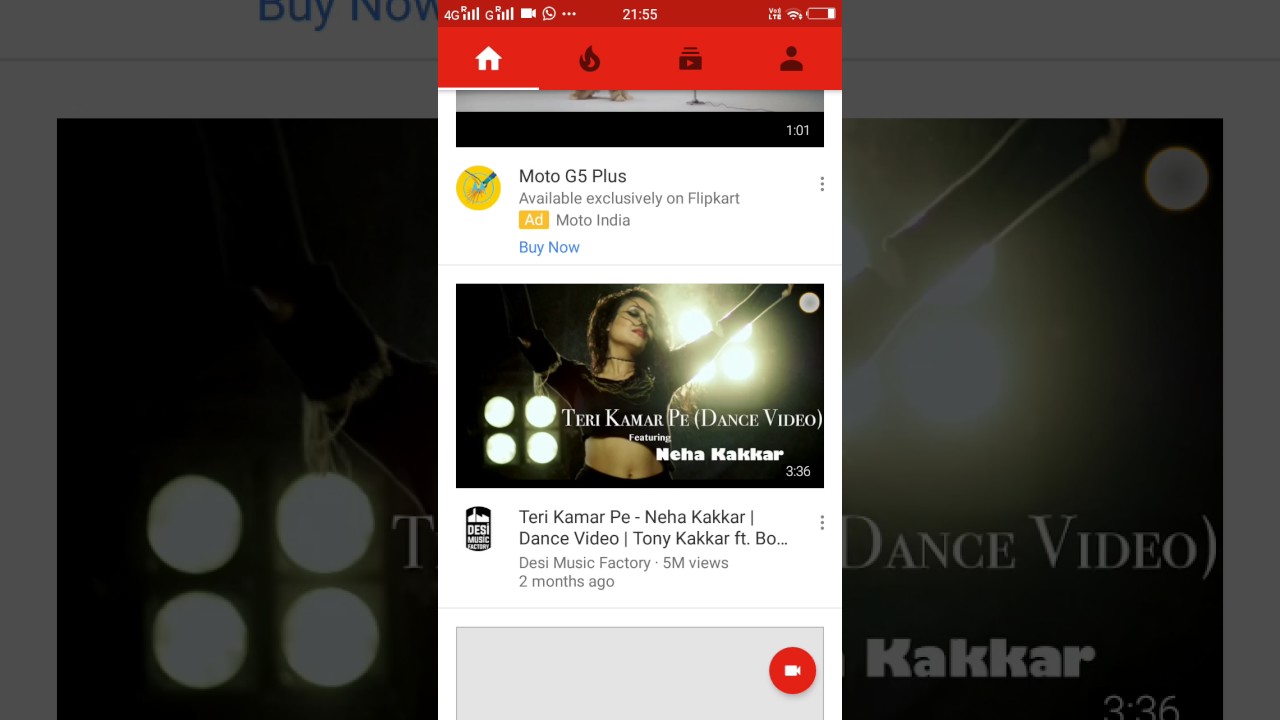Tap the grey placeholder video card below
This screenshot has height=720, width=1280.
click(640, 673)
